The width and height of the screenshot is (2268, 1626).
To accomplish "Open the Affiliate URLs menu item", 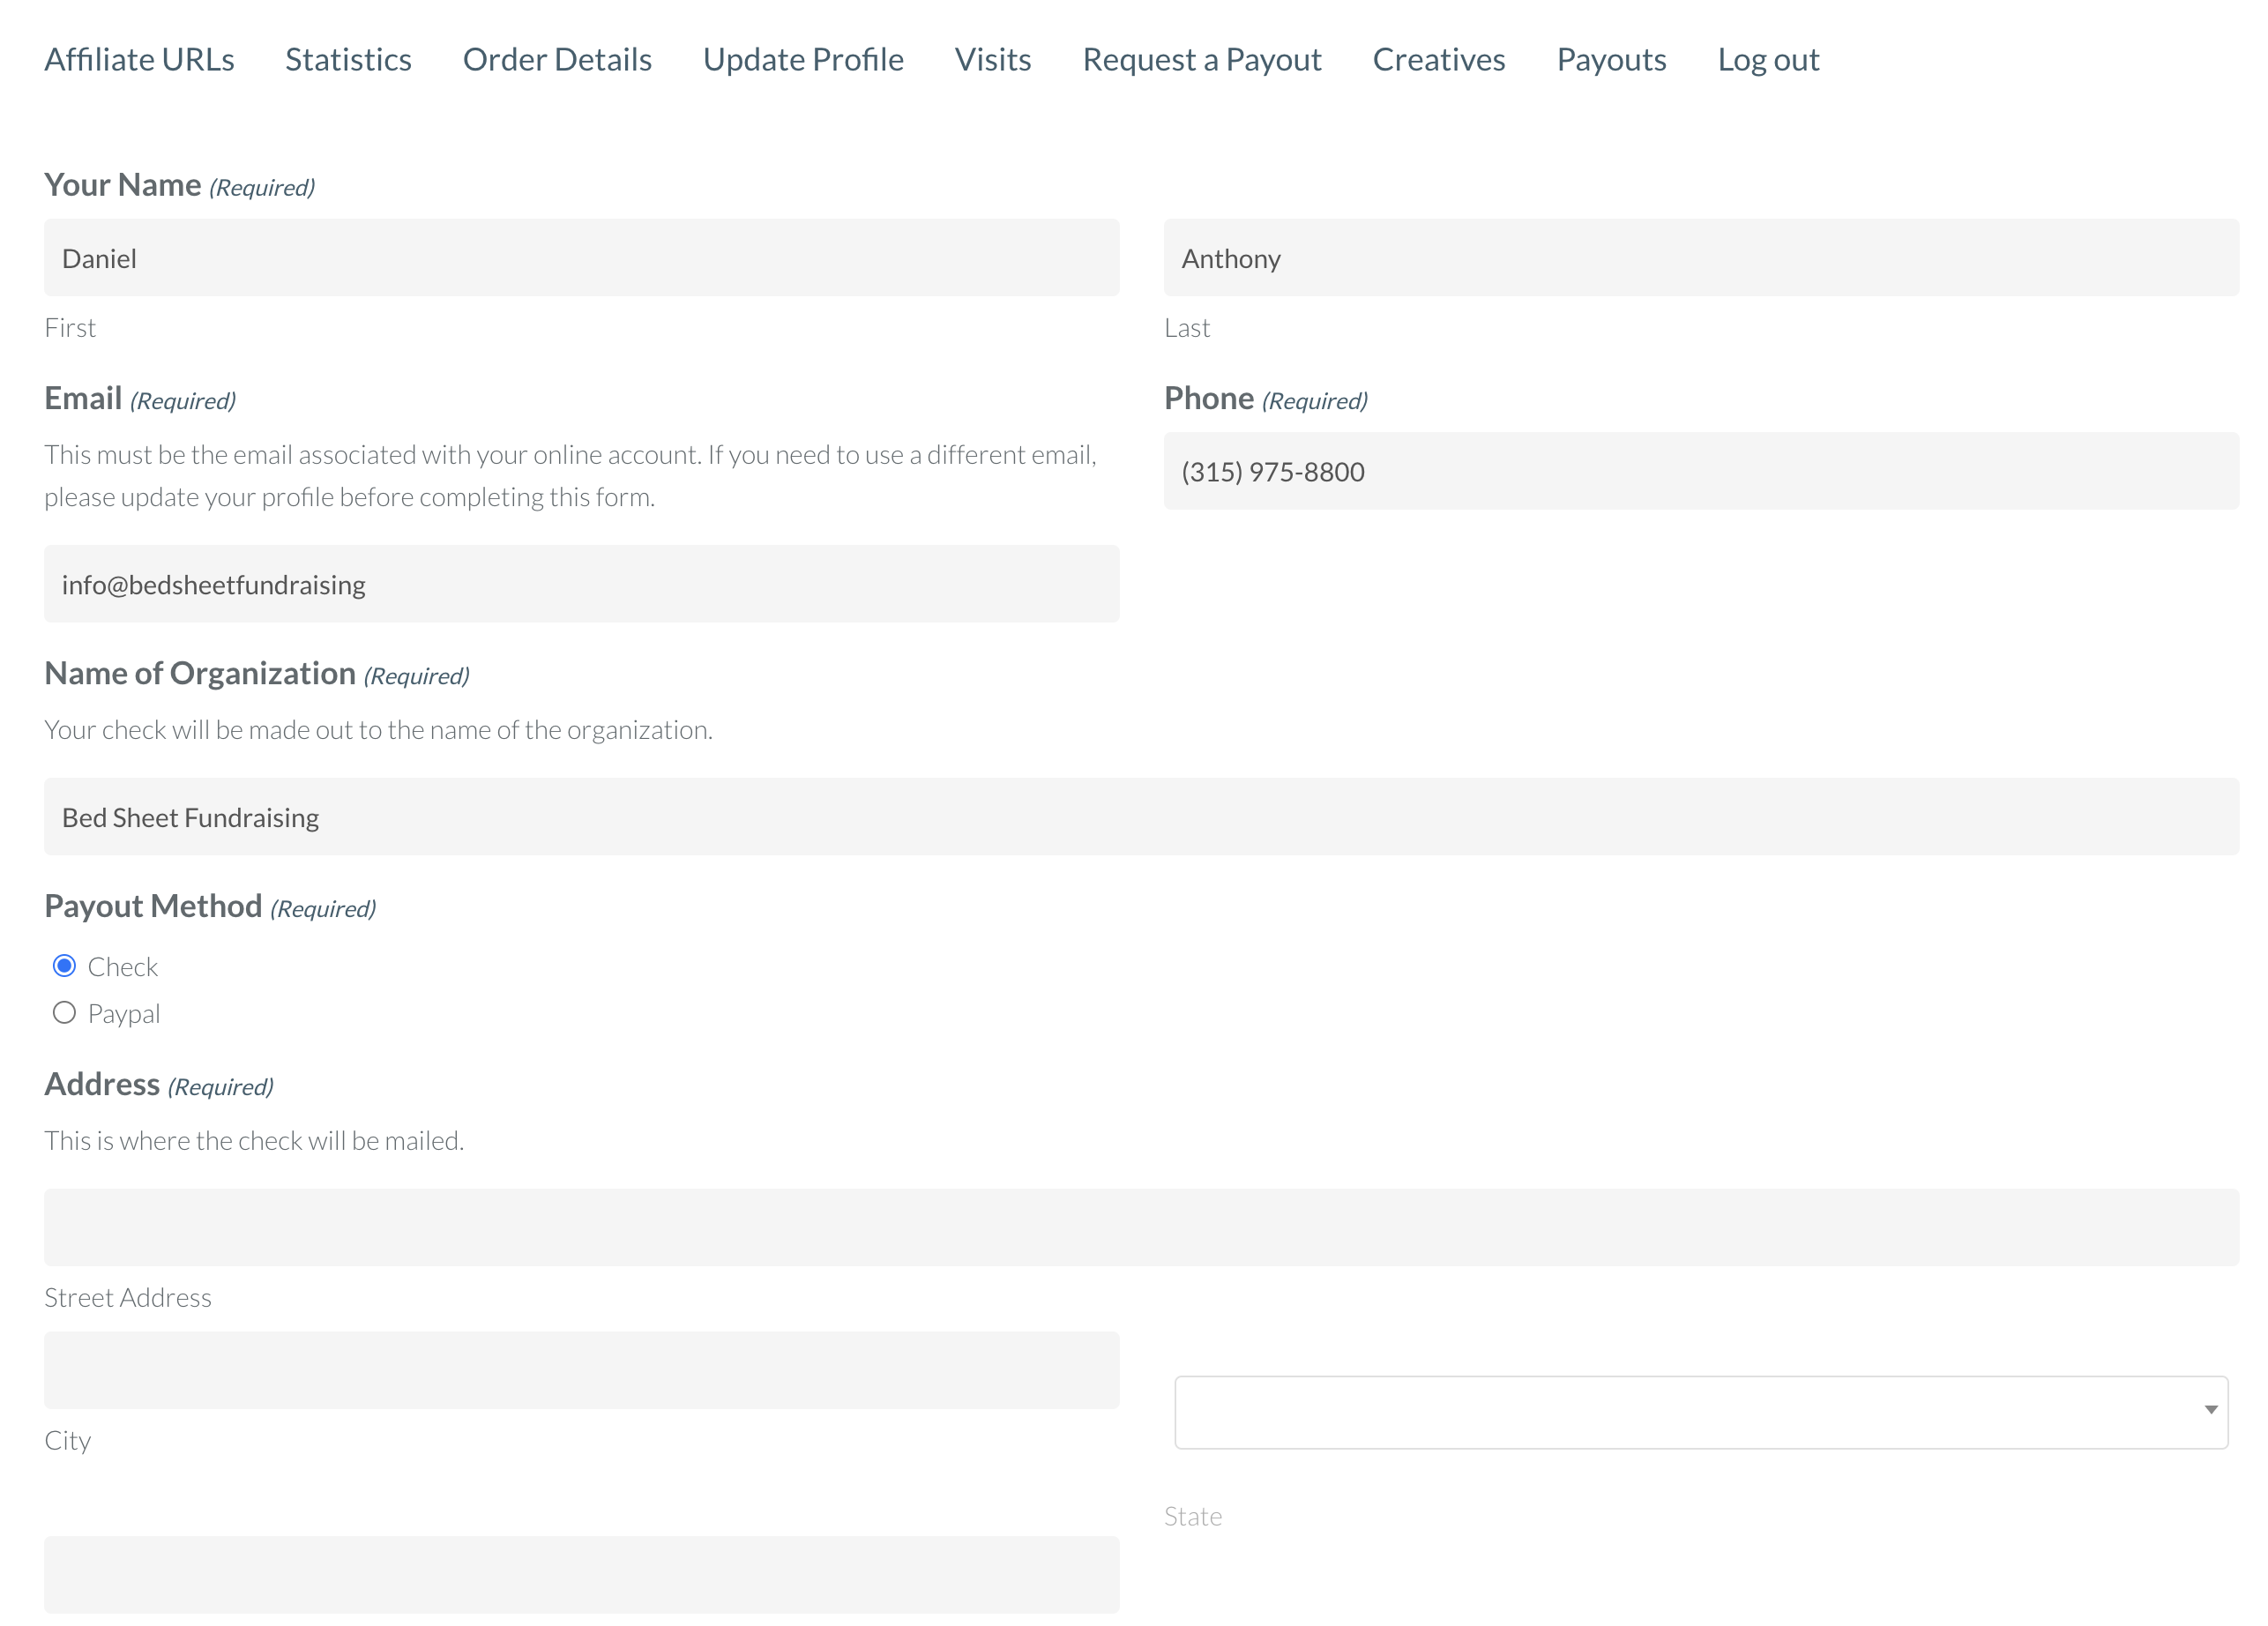I will tap(139, 60).
